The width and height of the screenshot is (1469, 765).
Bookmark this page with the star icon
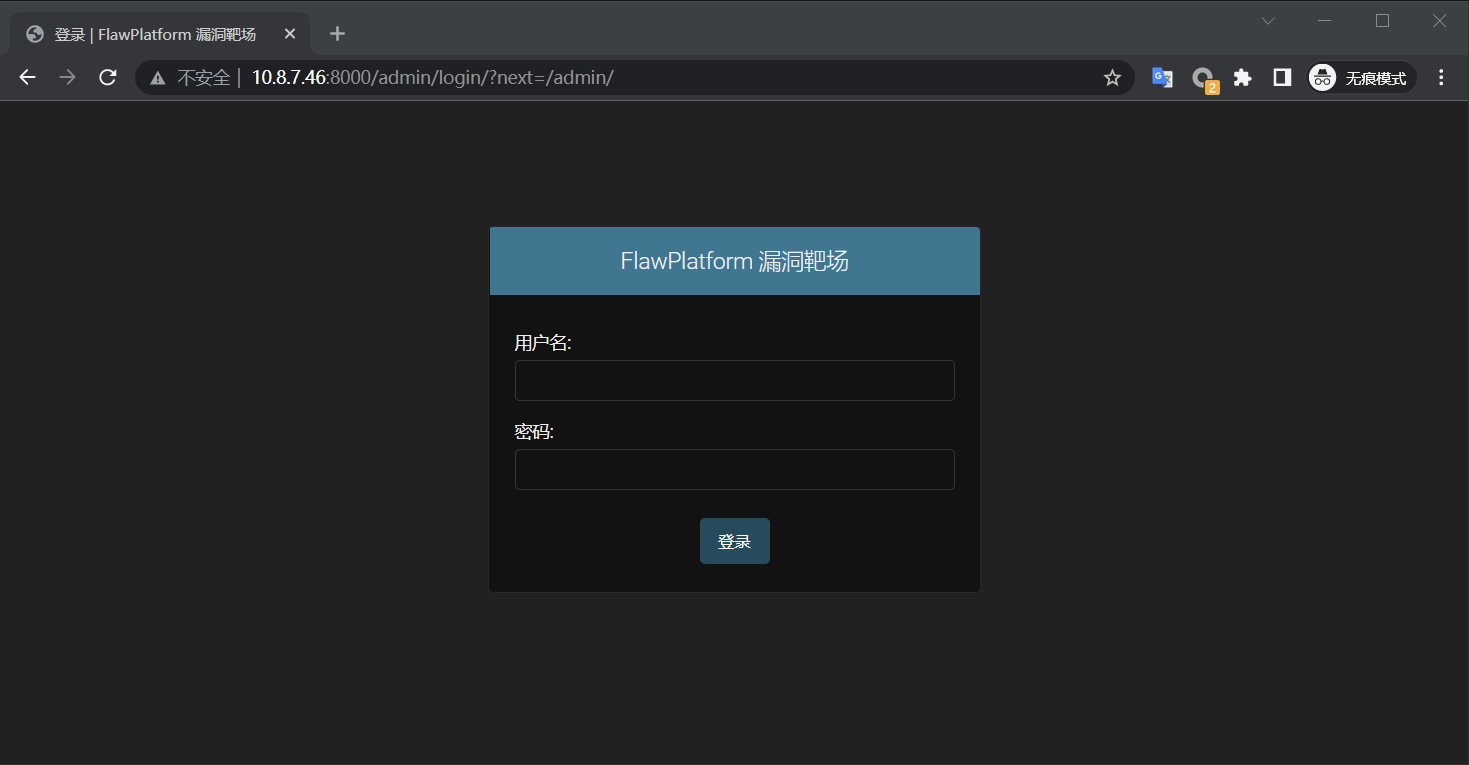(1112, 78)
